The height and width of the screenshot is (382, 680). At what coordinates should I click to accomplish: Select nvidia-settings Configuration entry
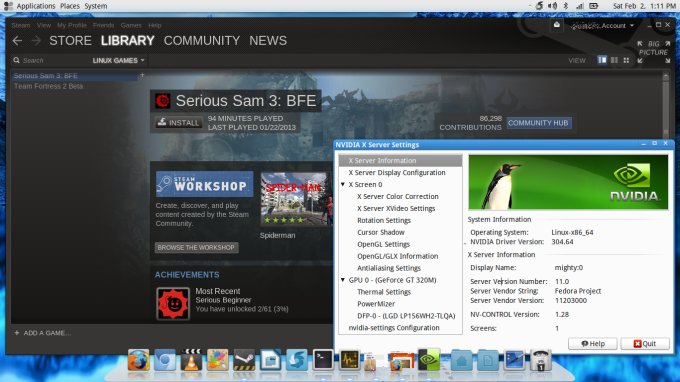click(394, 328)
